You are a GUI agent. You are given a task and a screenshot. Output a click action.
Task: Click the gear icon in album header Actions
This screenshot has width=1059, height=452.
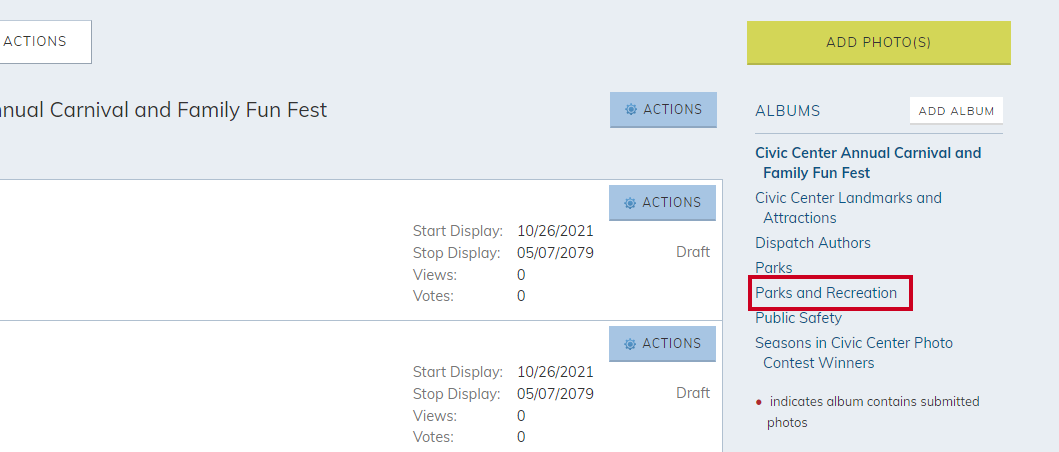point(631,109)
